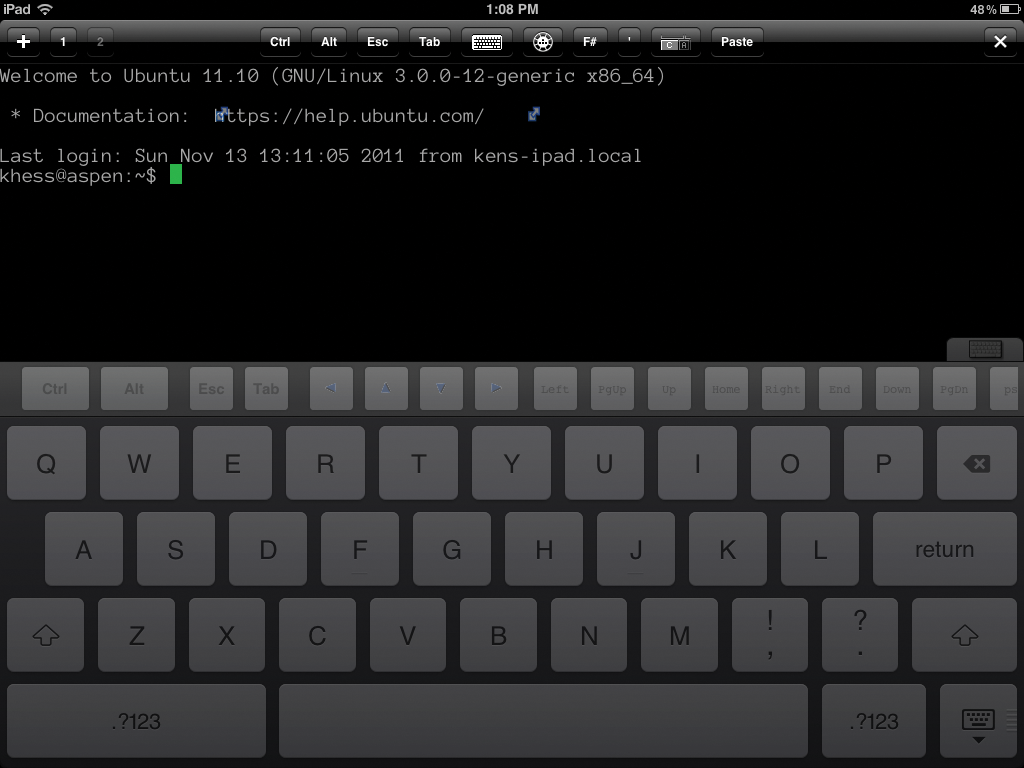
Task: Tap Alt in the extra keys row
Action: 134,389
